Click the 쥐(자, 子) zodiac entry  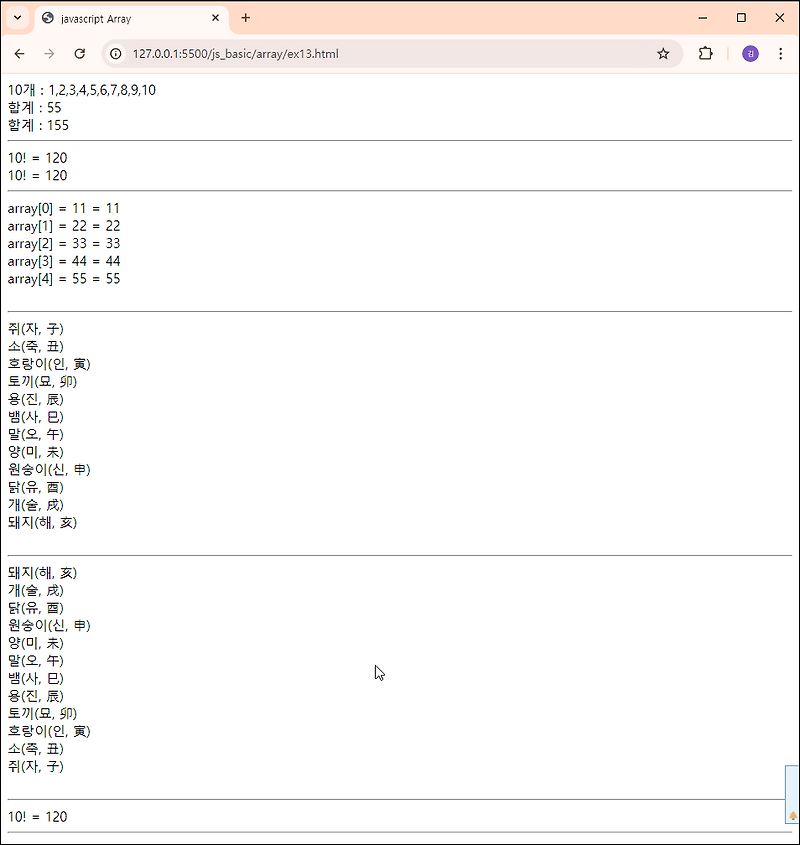tap(36, 328)
